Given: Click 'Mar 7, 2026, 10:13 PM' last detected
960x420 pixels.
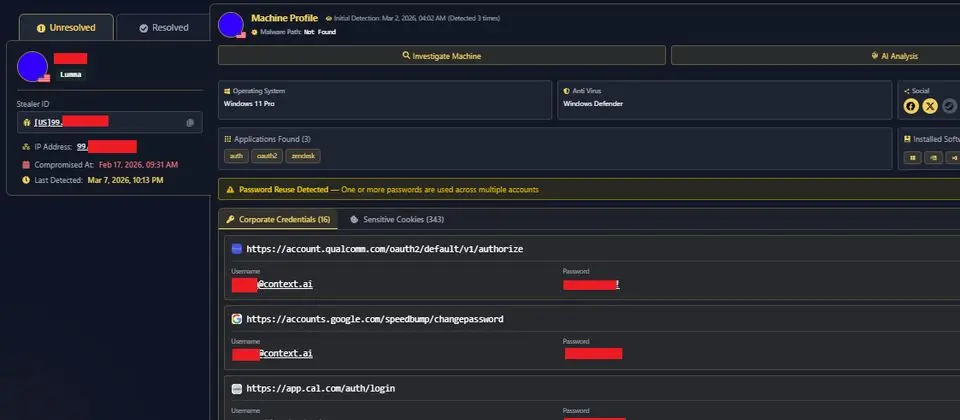Looking at the screenshot, I should (126, 180).
